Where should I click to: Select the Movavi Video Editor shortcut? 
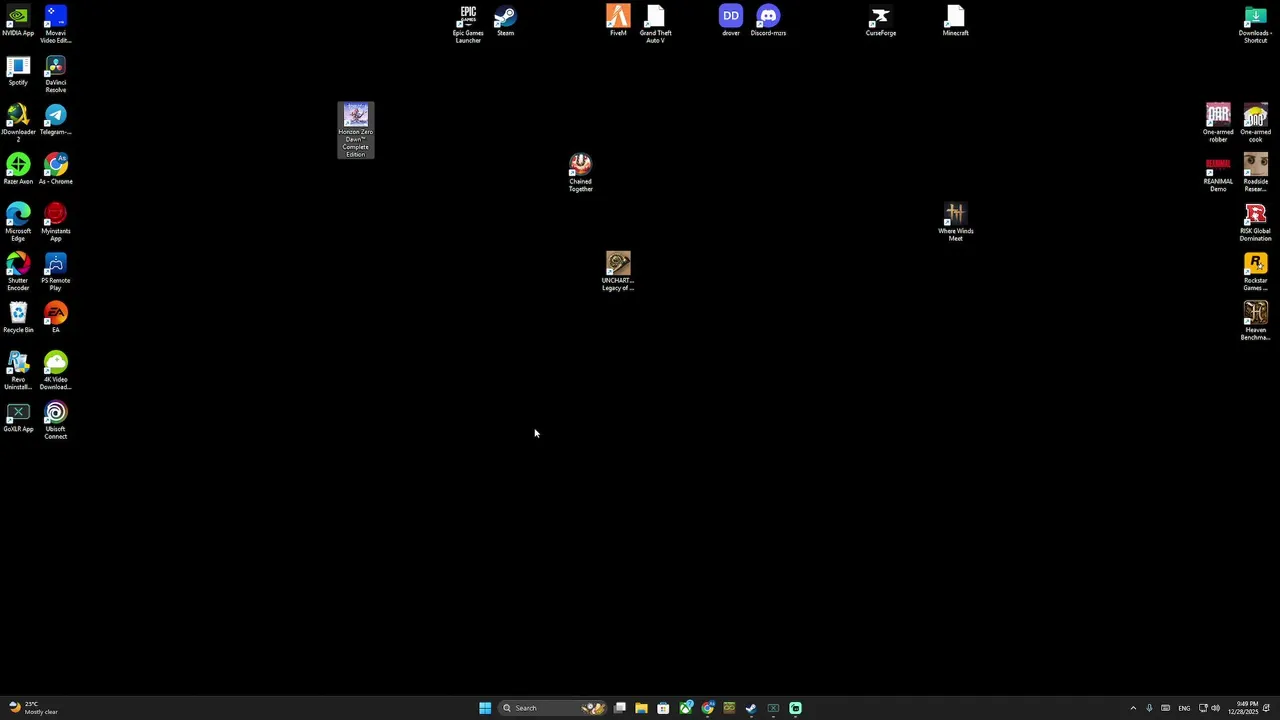click(55, 25)
